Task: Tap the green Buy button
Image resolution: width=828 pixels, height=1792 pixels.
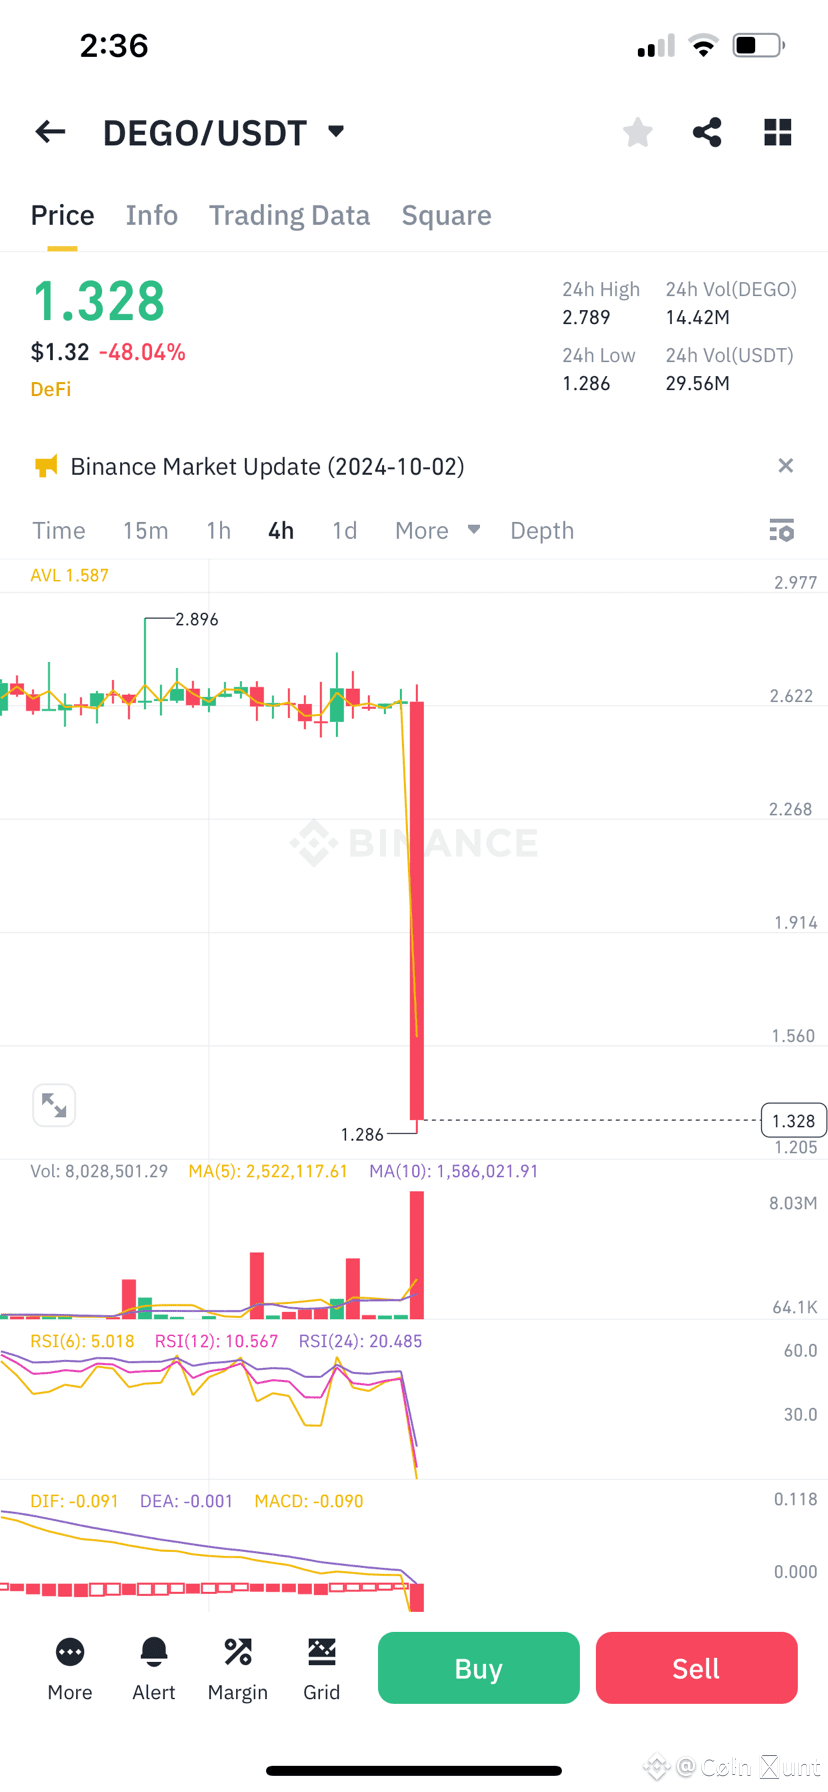Action: tap(479, 1668)
